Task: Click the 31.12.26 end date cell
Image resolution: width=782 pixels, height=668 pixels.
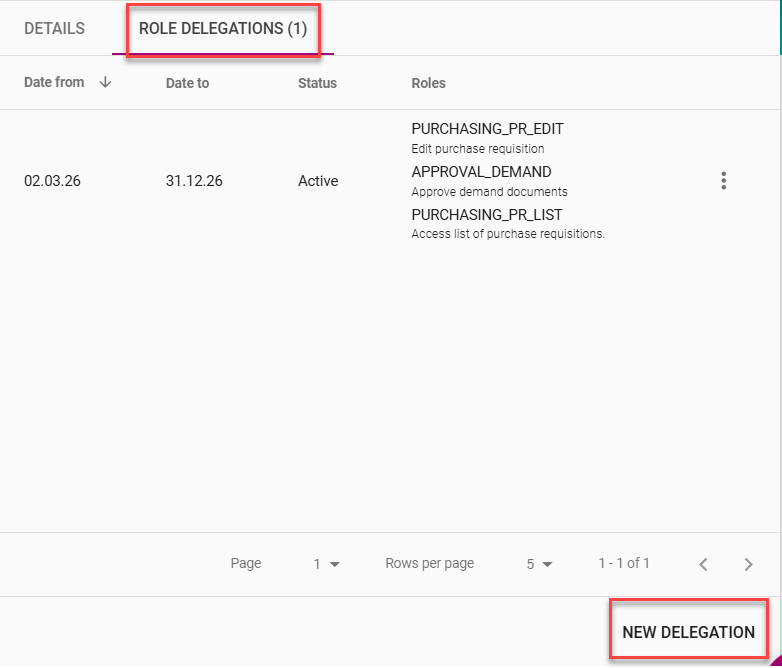Action: pyautogui.click(x=194, y=181)
